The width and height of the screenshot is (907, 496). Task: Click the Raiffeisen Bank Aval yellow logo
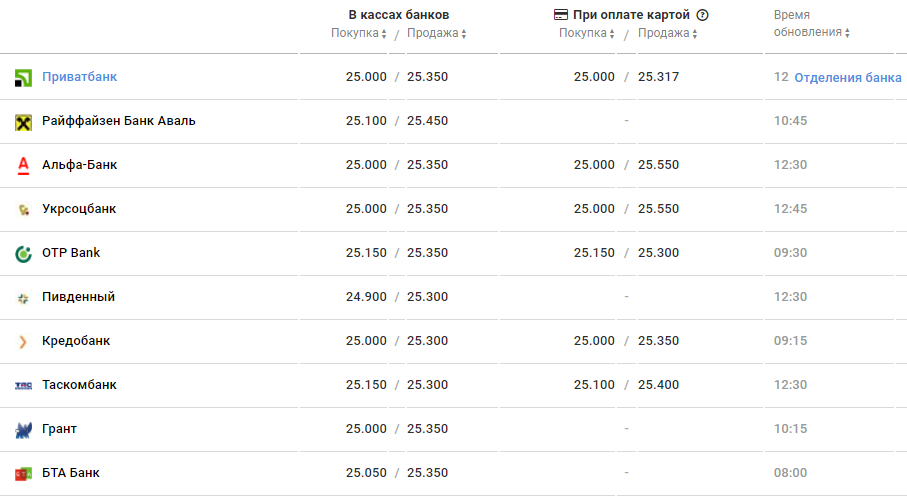click(x=24, y=121)
